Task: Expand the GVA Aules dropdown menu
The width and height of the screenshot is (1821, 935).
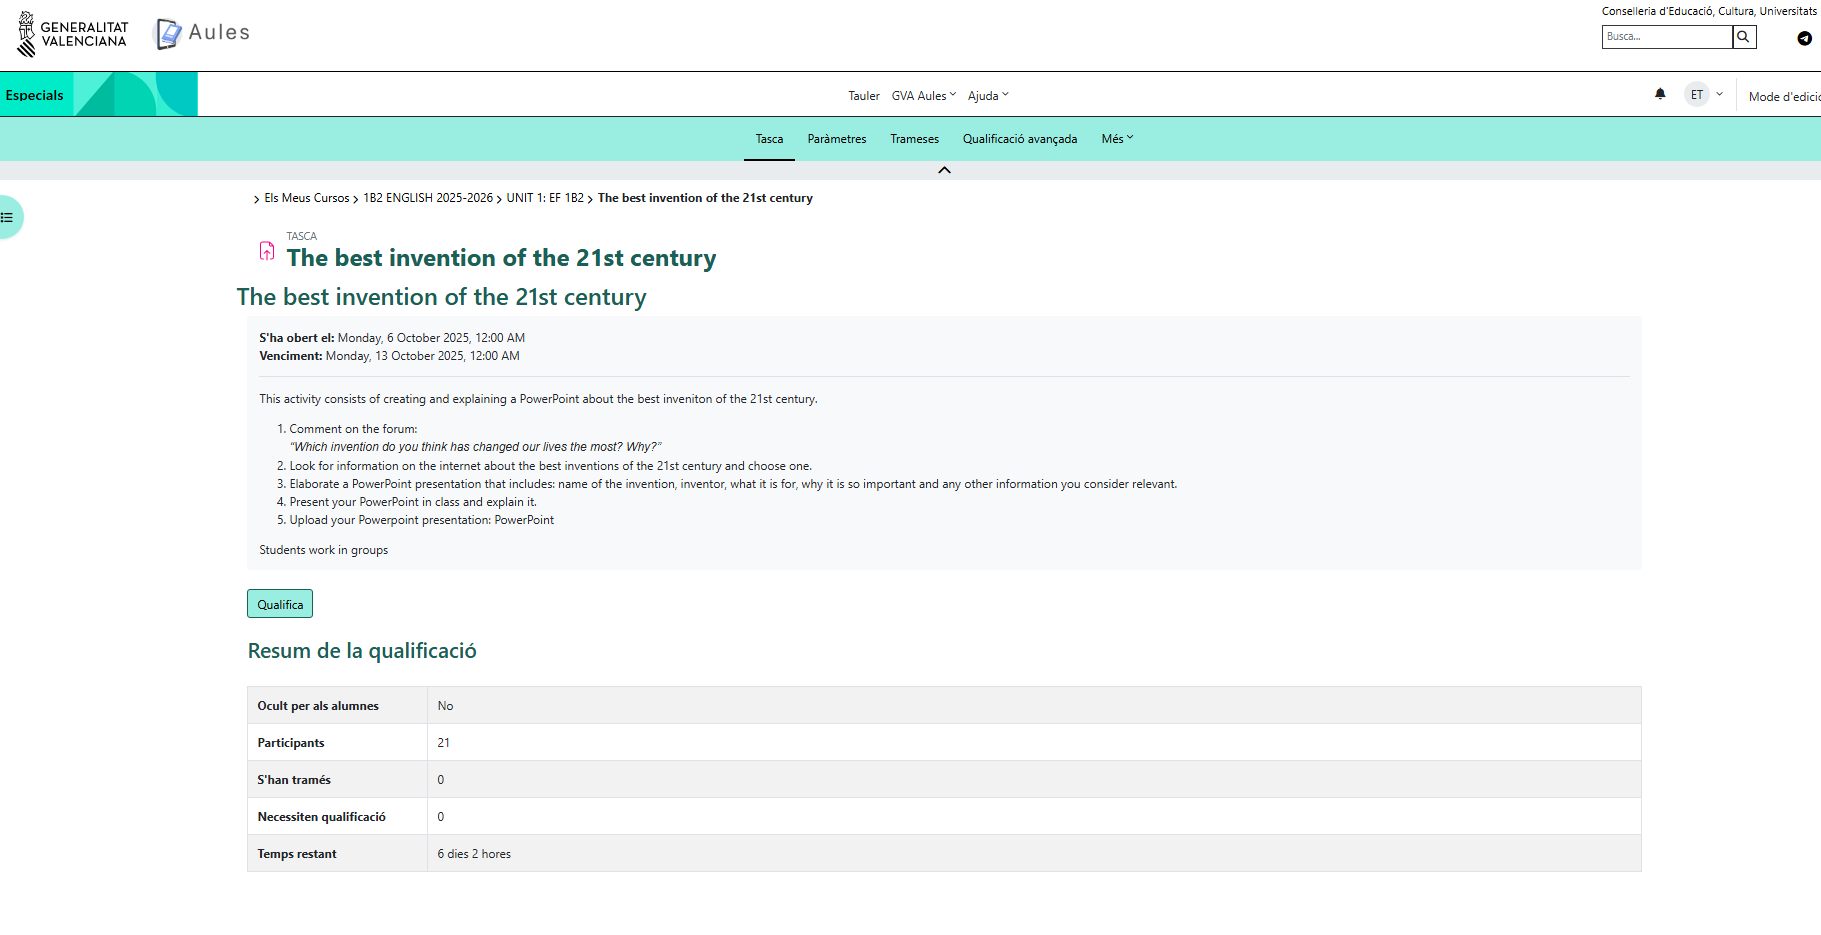Action: (x=923, y=96)
